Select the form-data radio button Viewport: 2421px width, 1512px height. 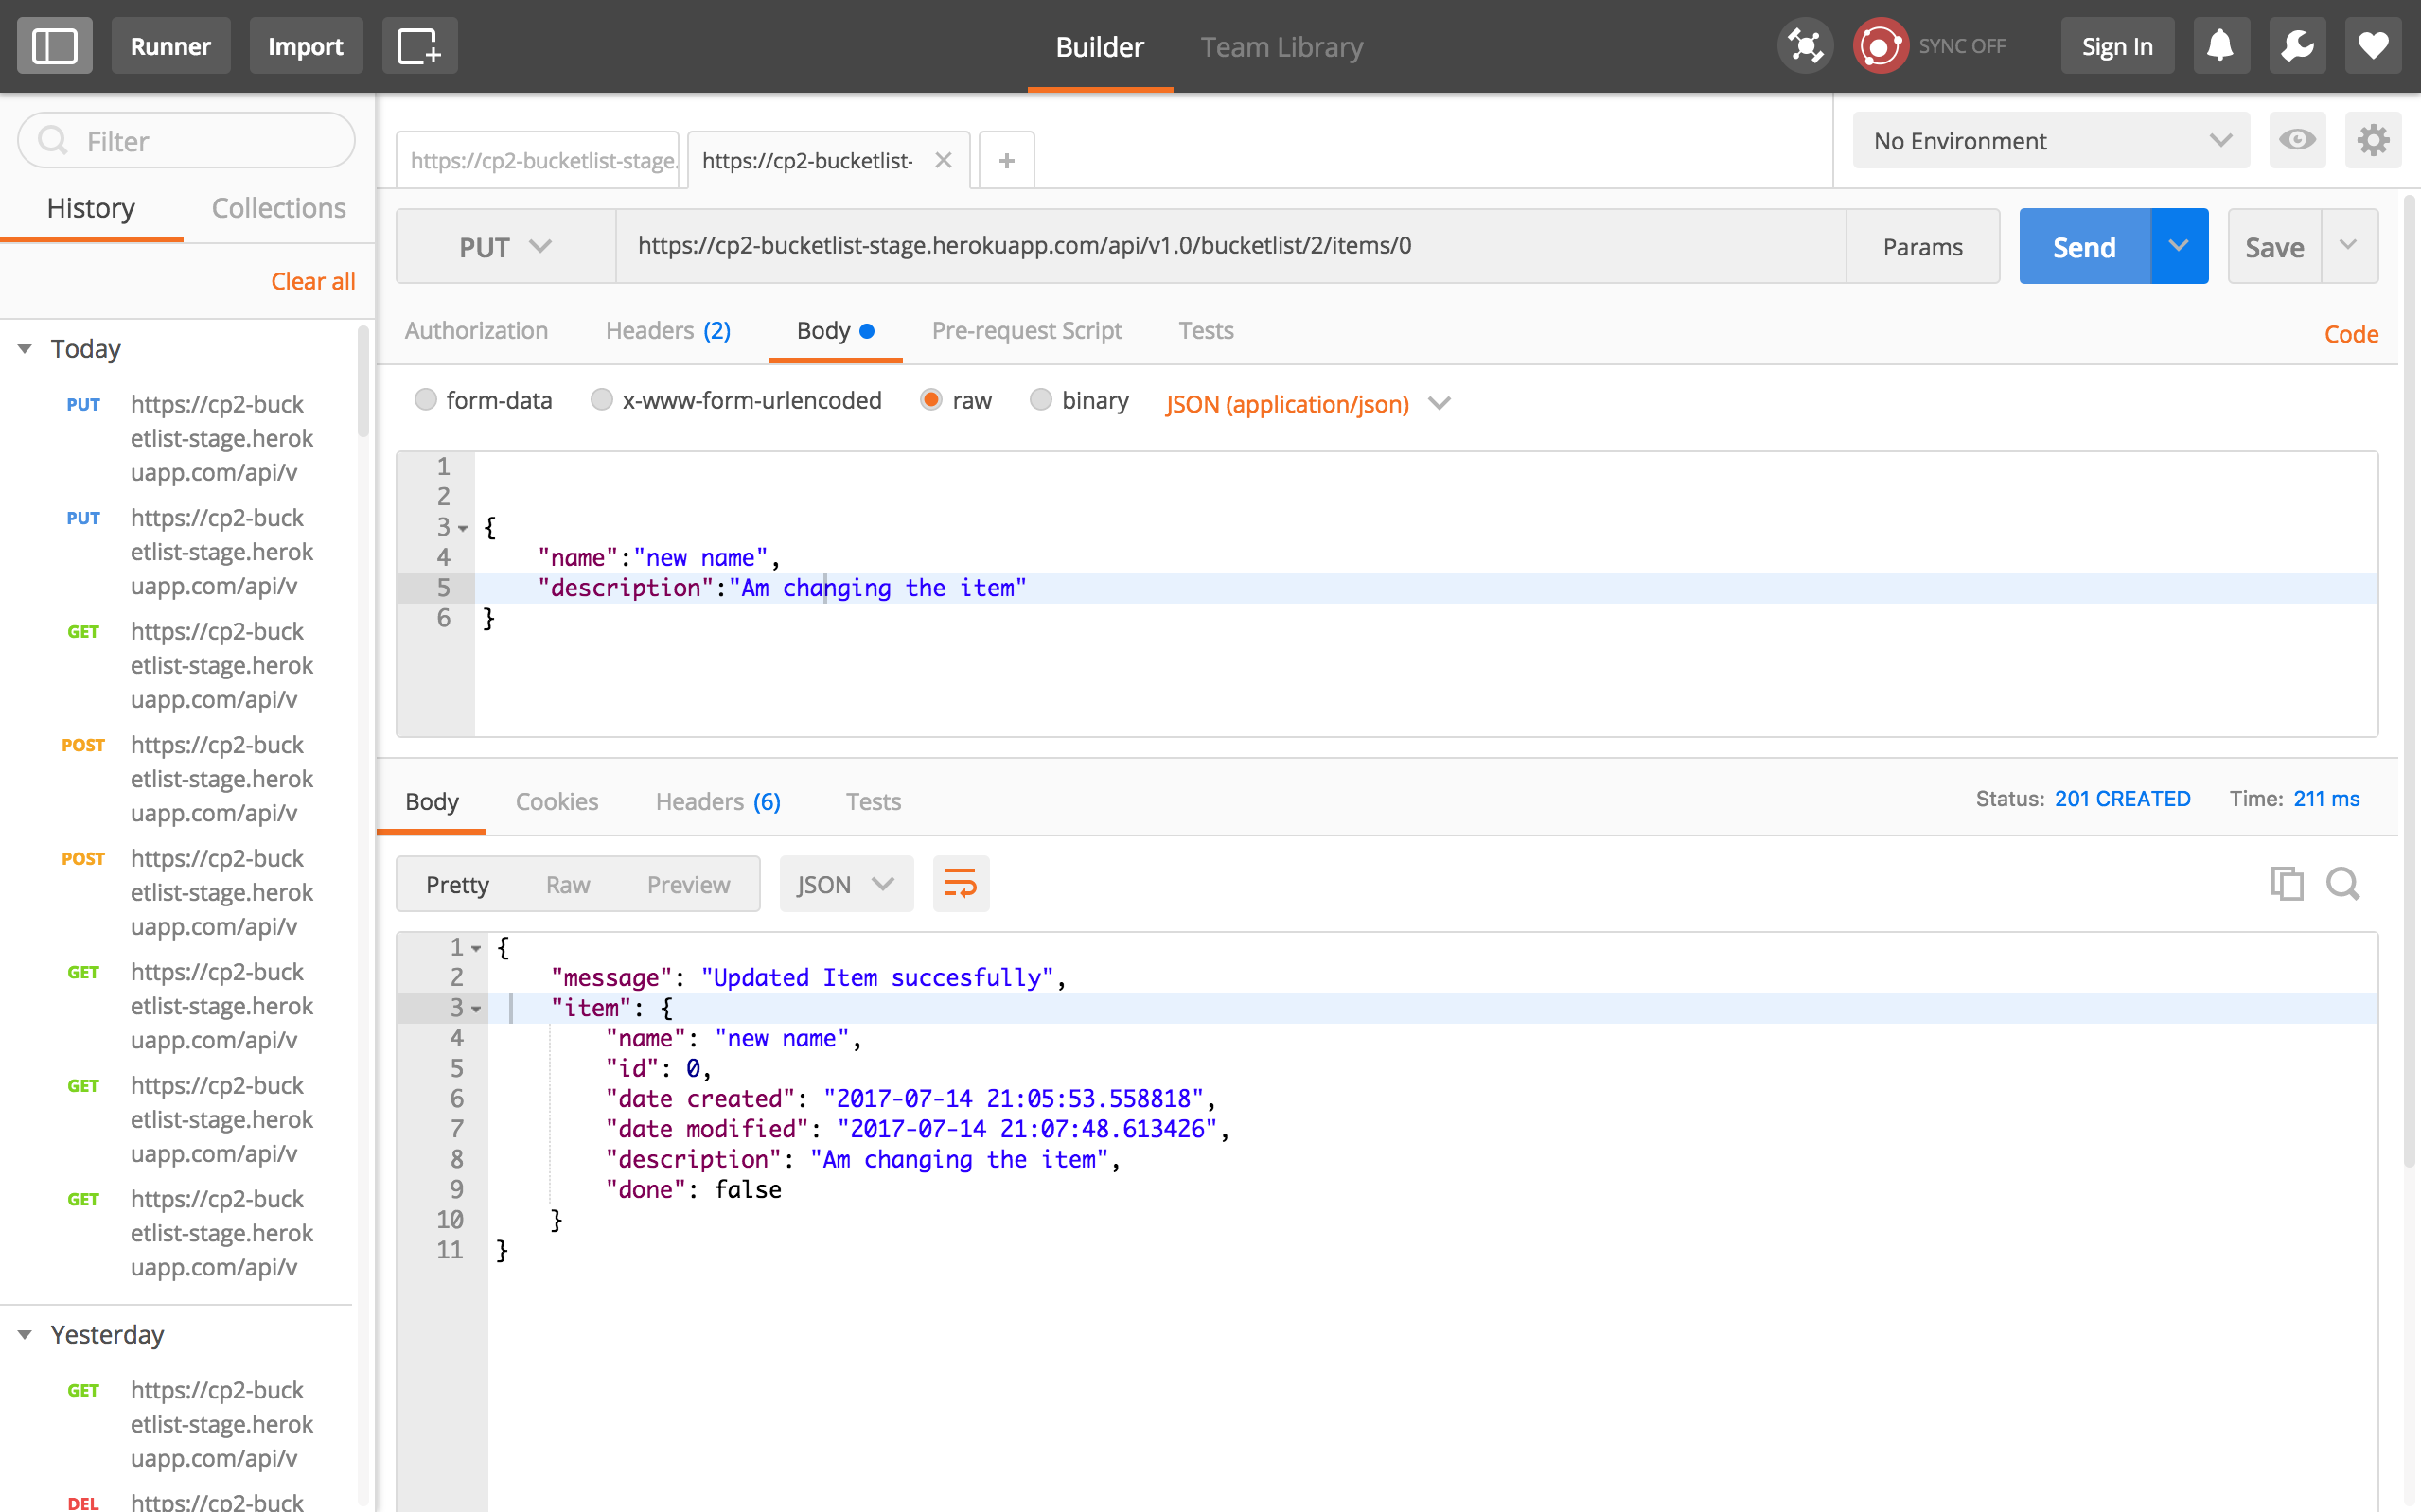coord(426,400)
